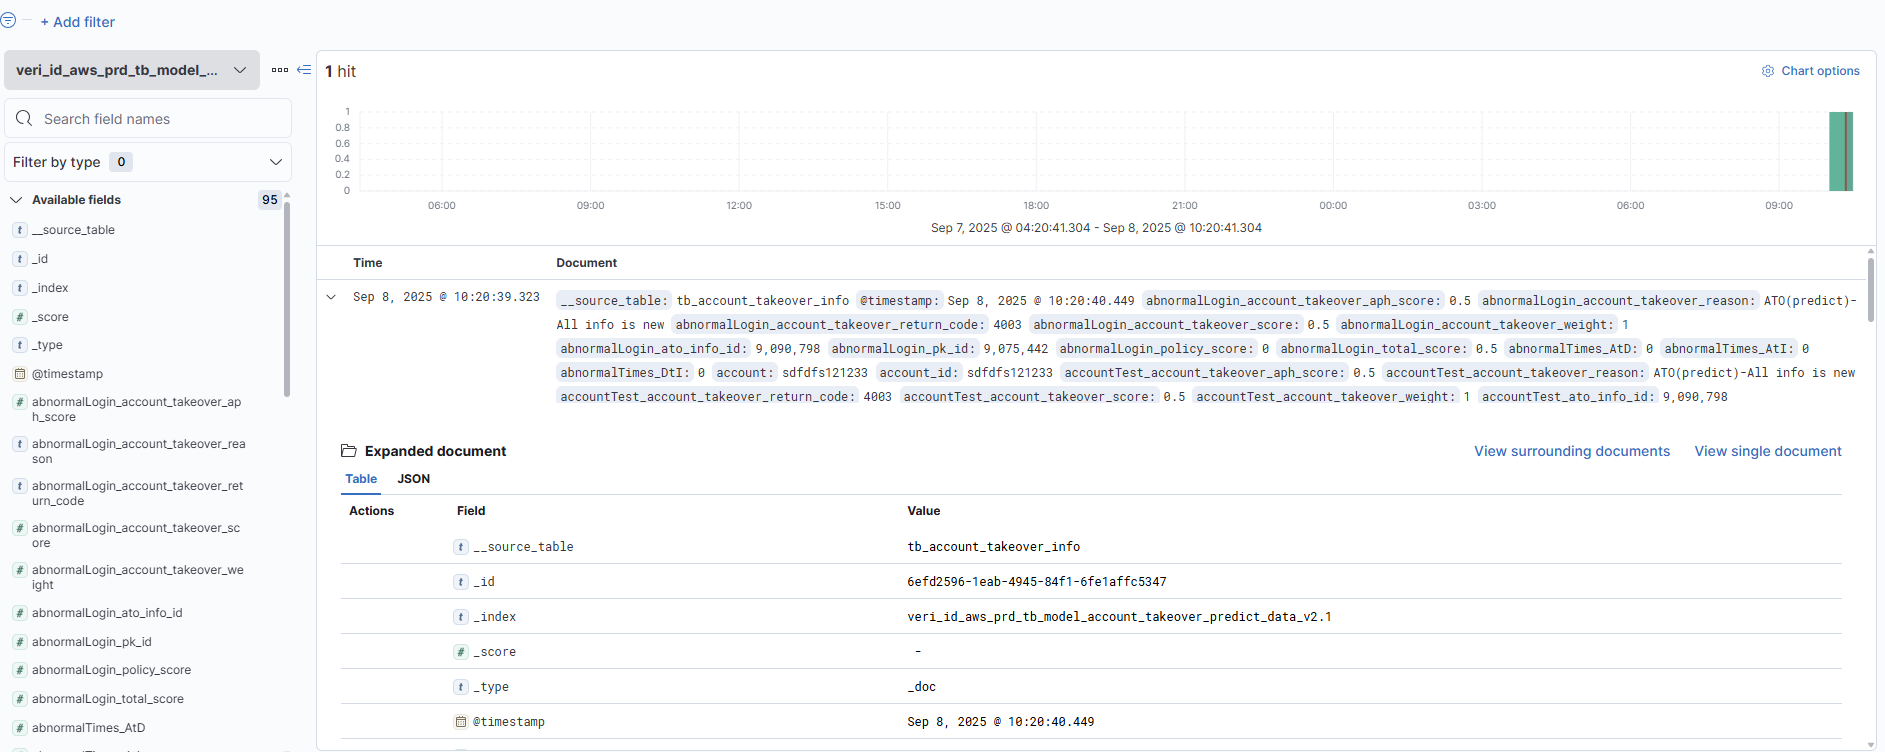Select the Table tab
The height and width of the screenshot is (752, 1885).
point(361,479)
